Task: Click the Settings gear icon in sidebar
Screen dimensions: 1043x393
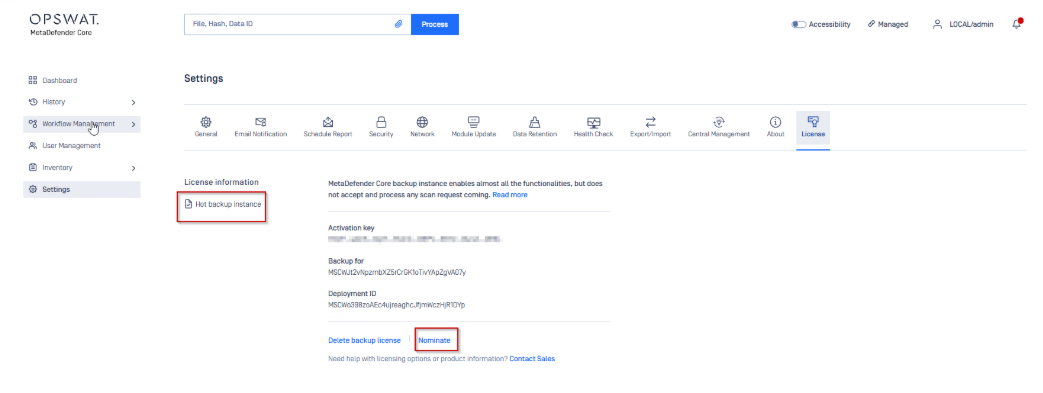Action: [33, 190]
